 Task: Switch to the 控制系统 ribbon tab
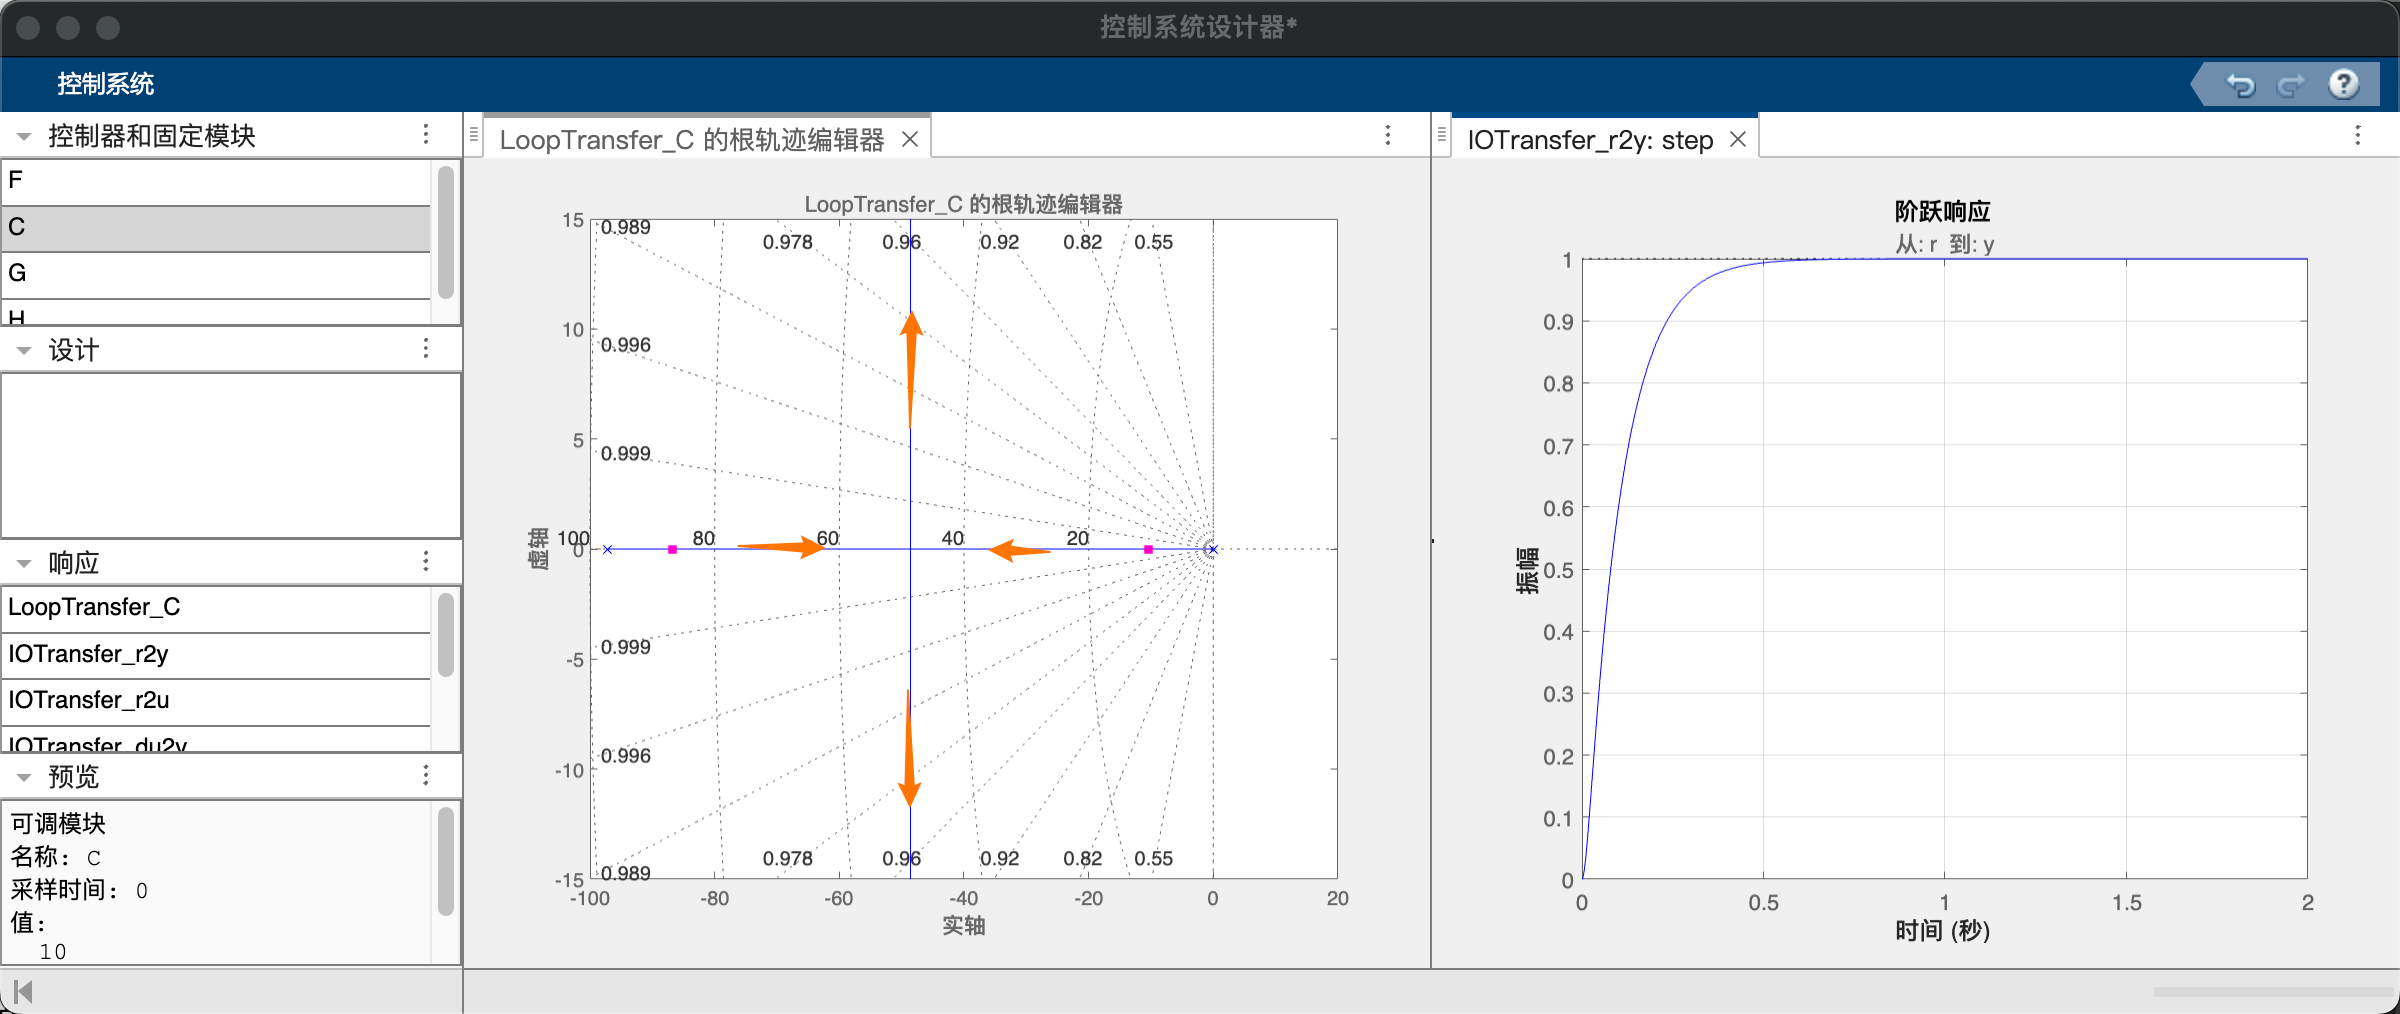coord(105,84)
